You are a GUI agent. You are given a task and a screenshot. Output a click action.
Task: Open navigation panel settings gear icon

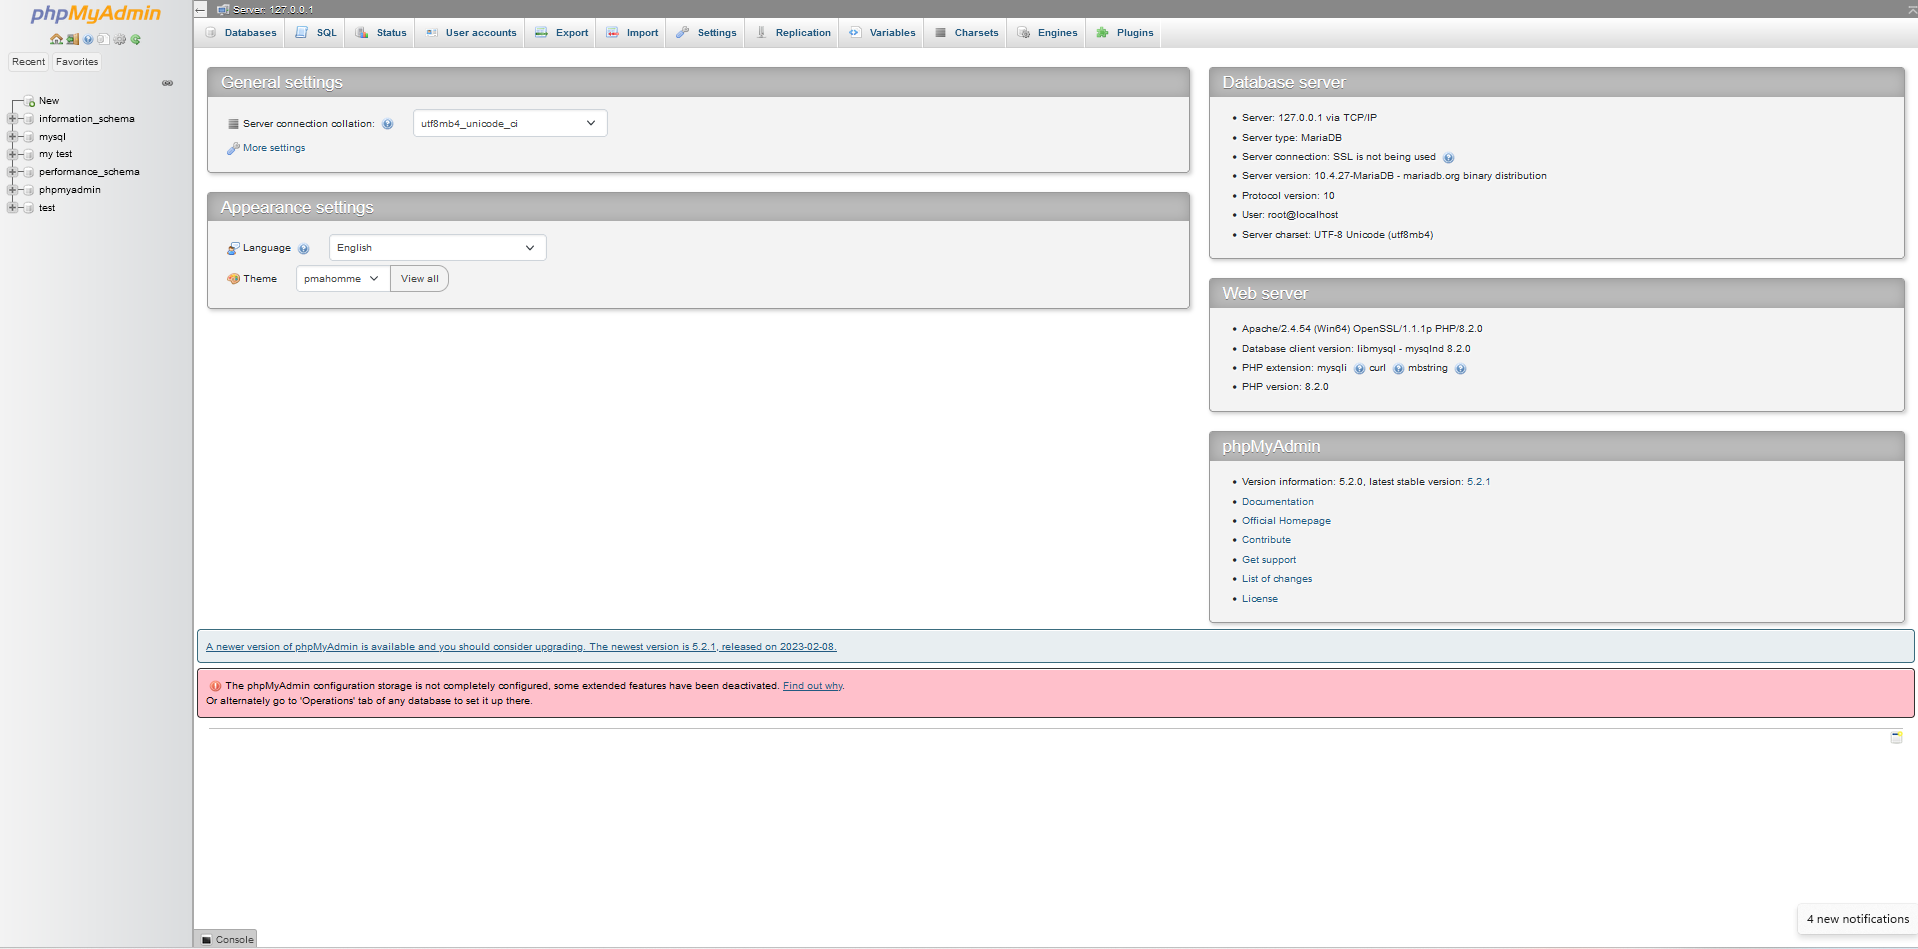[x=119, y=40]
